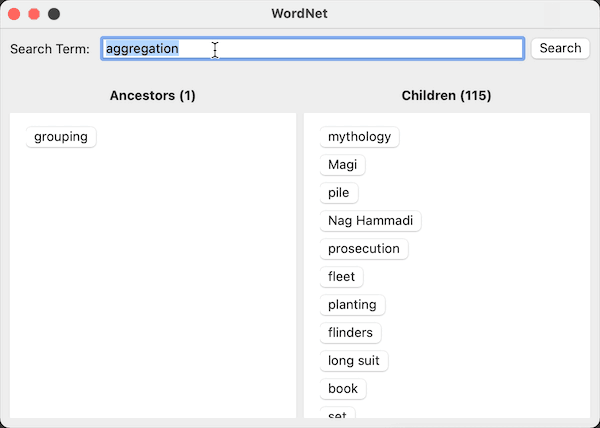Open the planting child entry
The height and width of the screenshot is (428, 600).
coord(352,305)
